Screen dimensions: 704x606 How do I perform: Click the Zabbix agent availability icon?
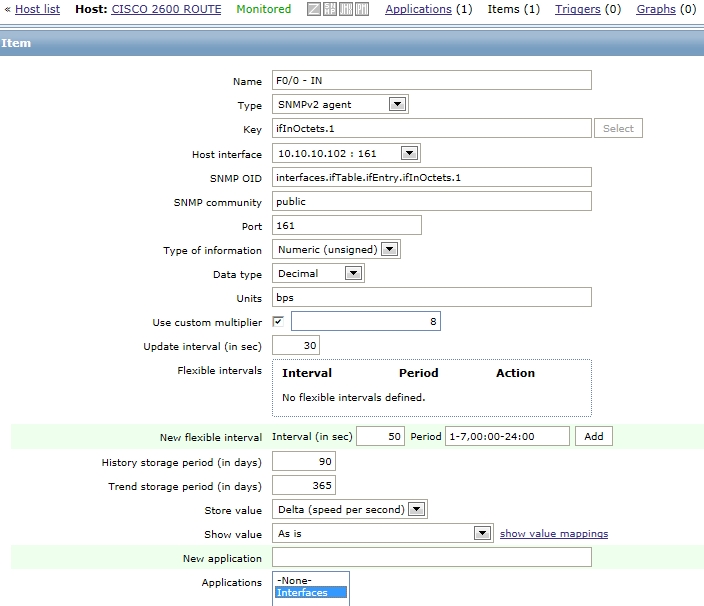click(314, 9)
